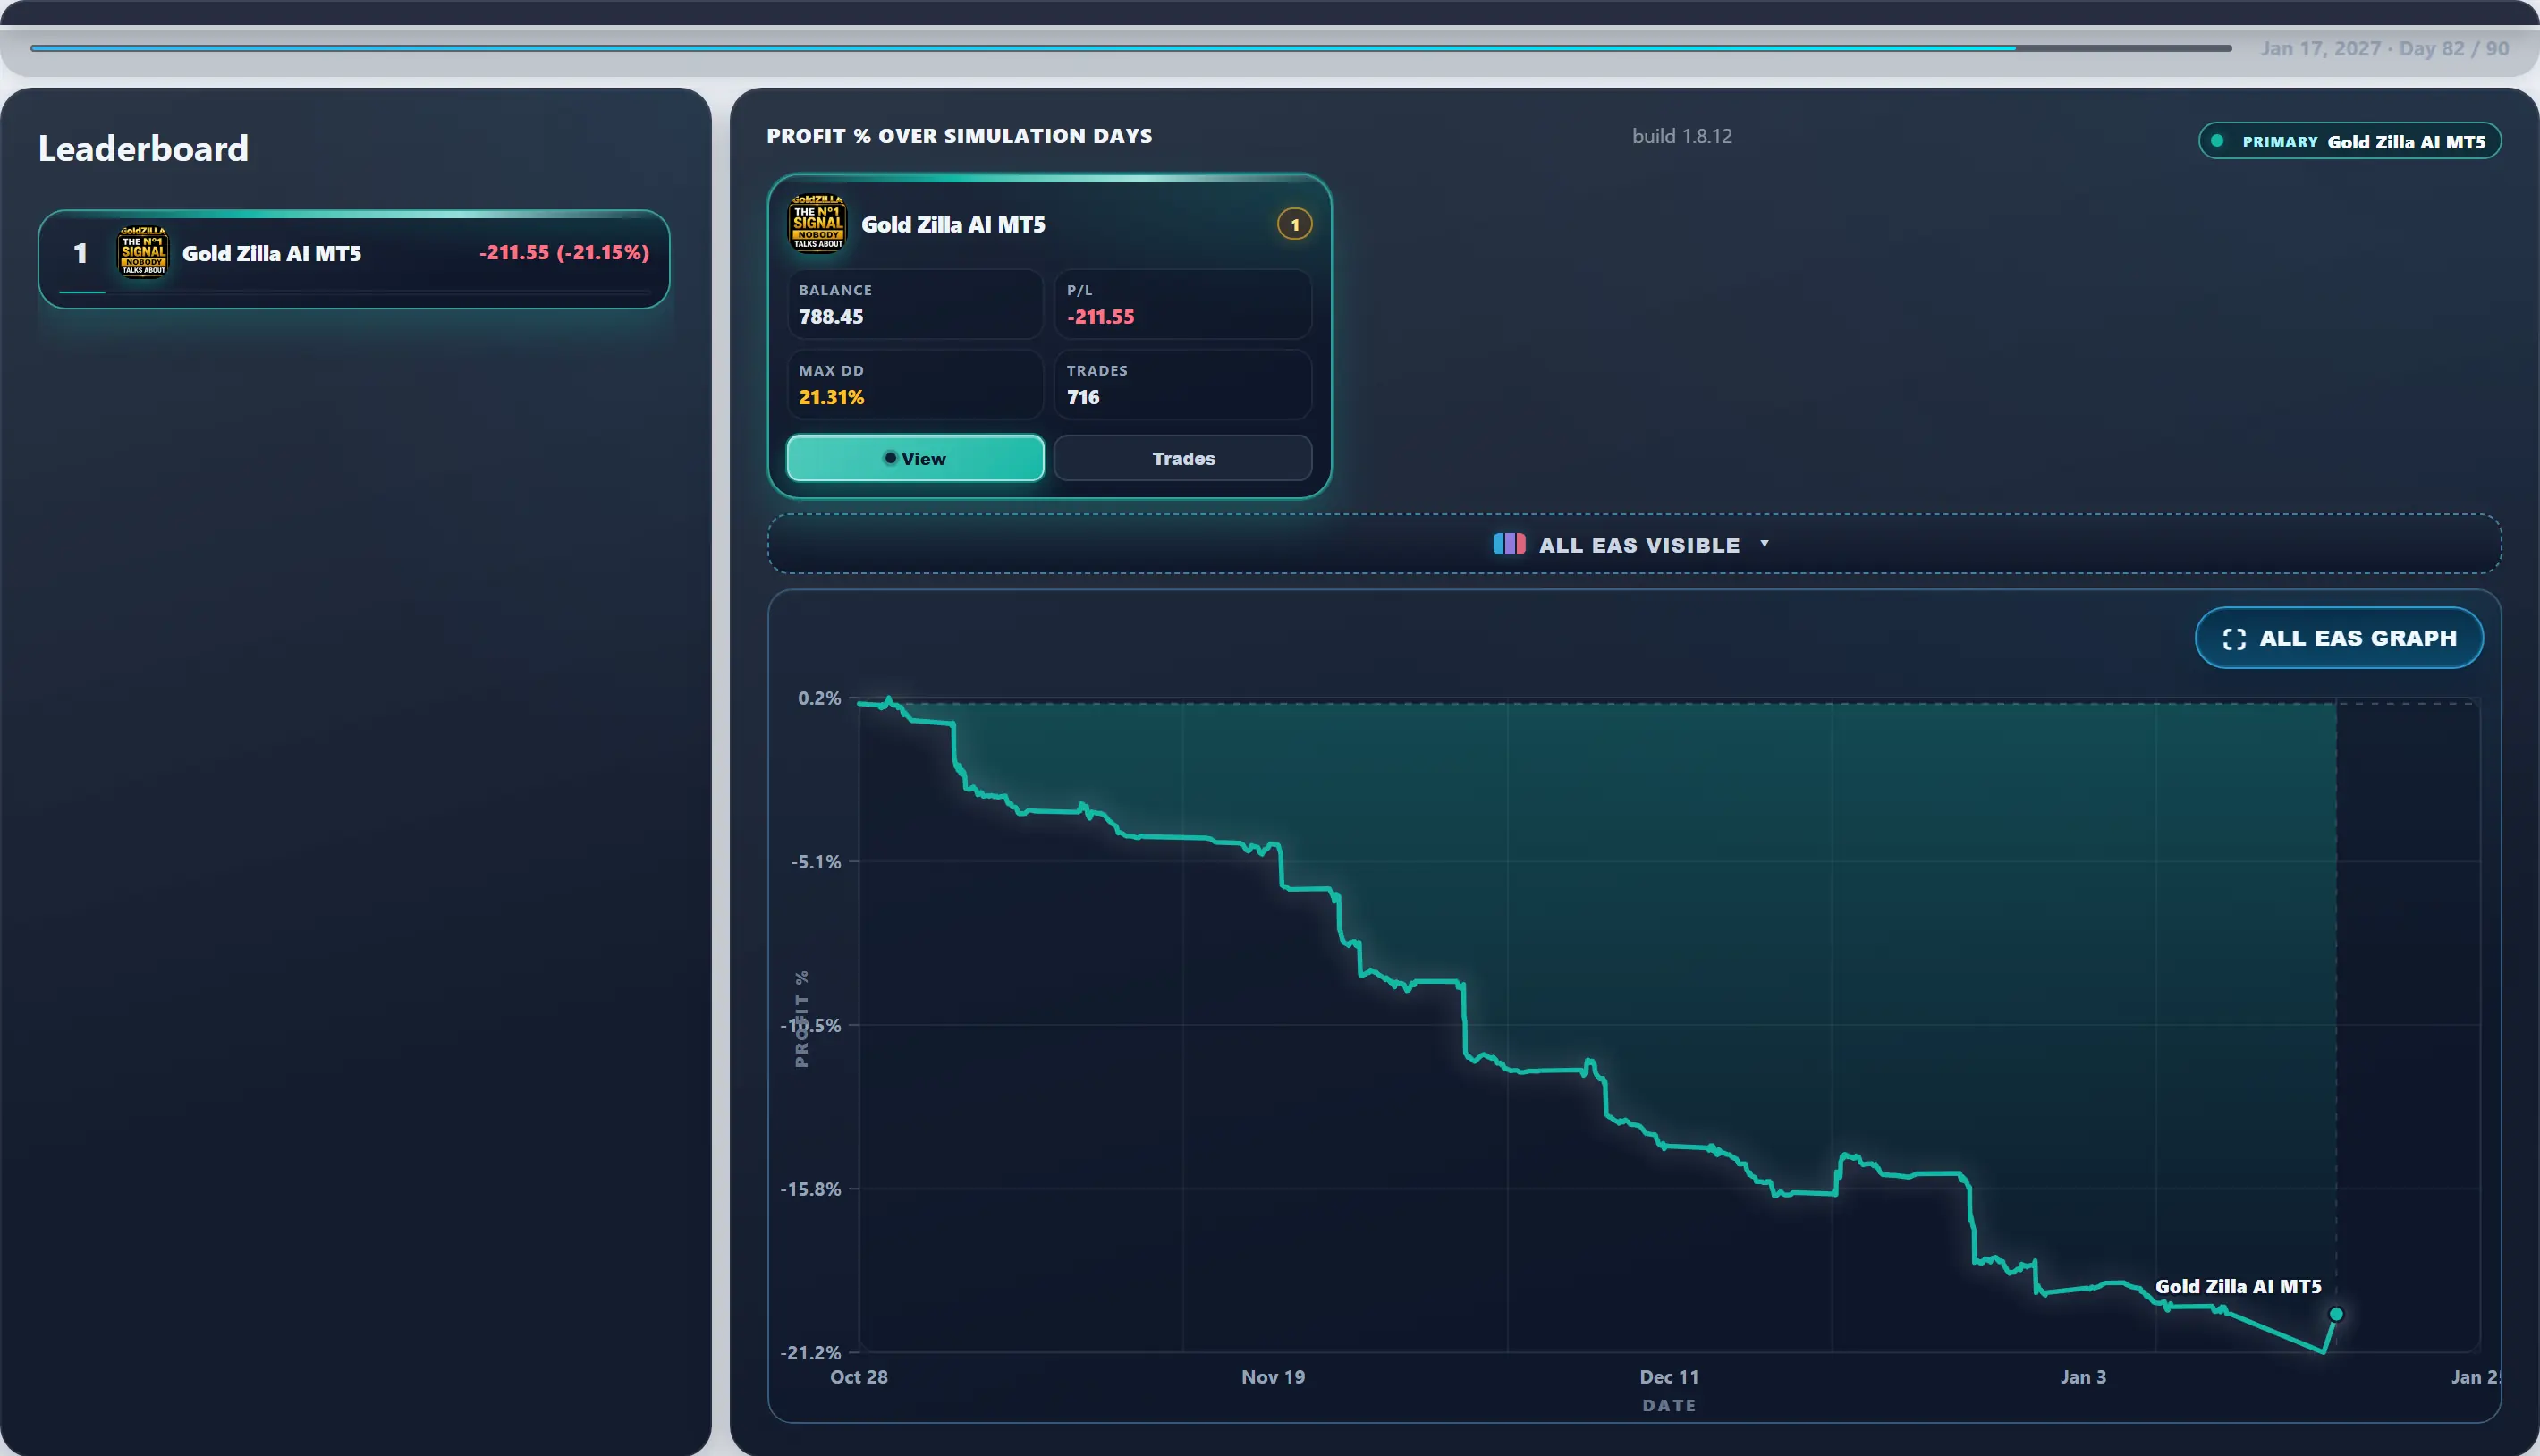
Task: Click the dropdown arrow next to ALL EAS VISIBLE
Action: [1764, 543]
